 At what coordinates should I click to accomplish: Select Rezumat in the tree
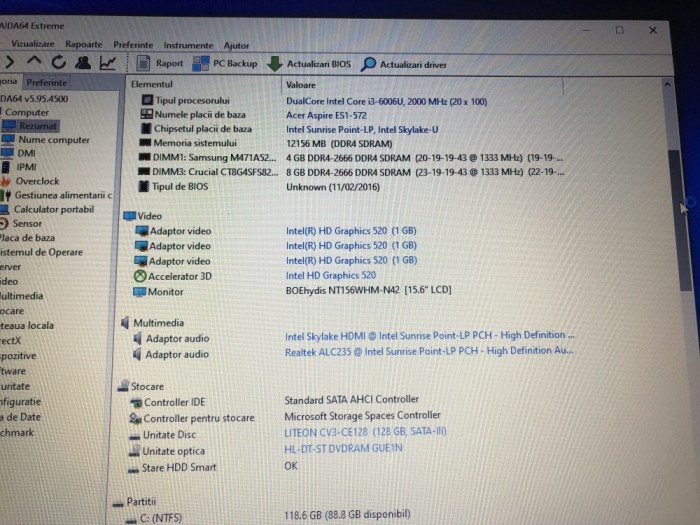(38, 126)
